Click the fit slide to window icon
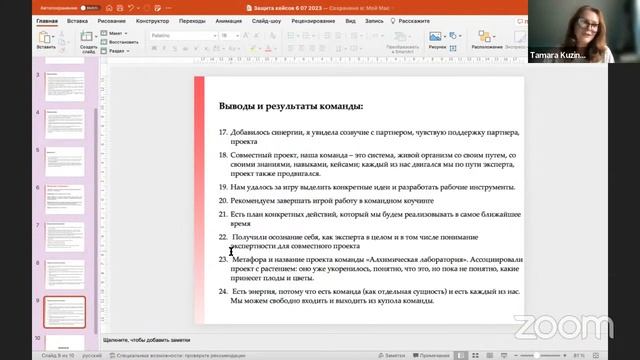640x360 pixels. [x=596, y=356]
